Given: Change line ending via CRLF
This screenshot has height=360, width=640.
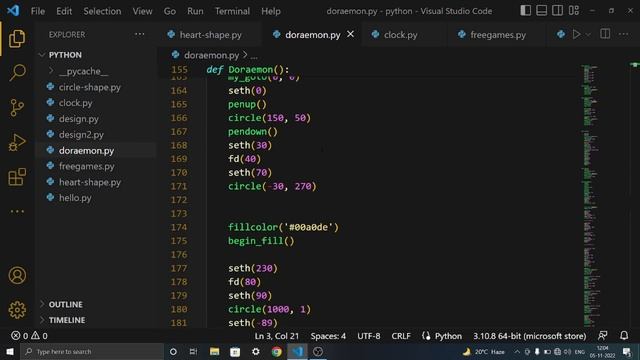Looking at the screenshot, I should 401,336.
